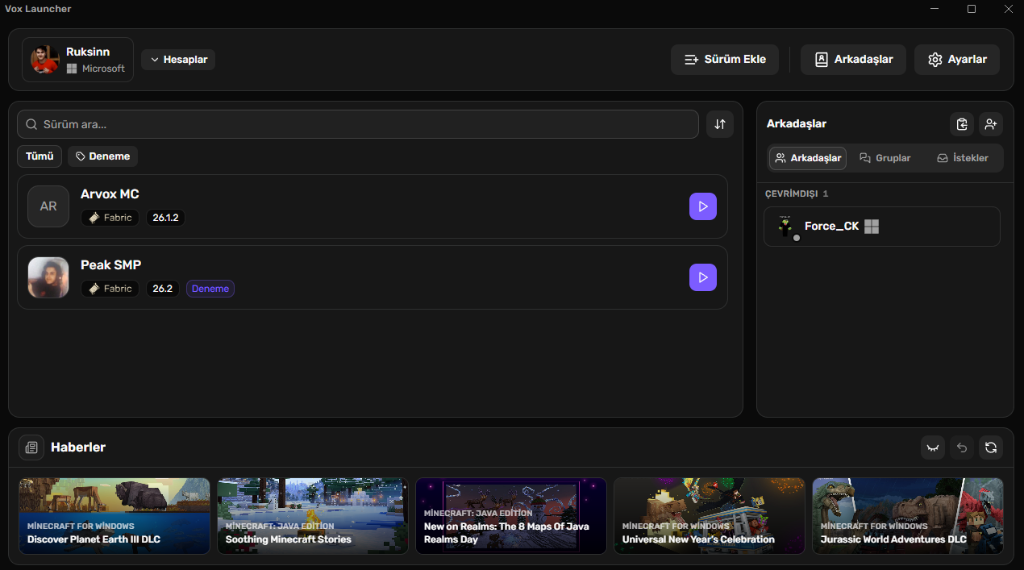
Task: Click the newspaper icon beside Haberler
Action: [x=31, y=447]
